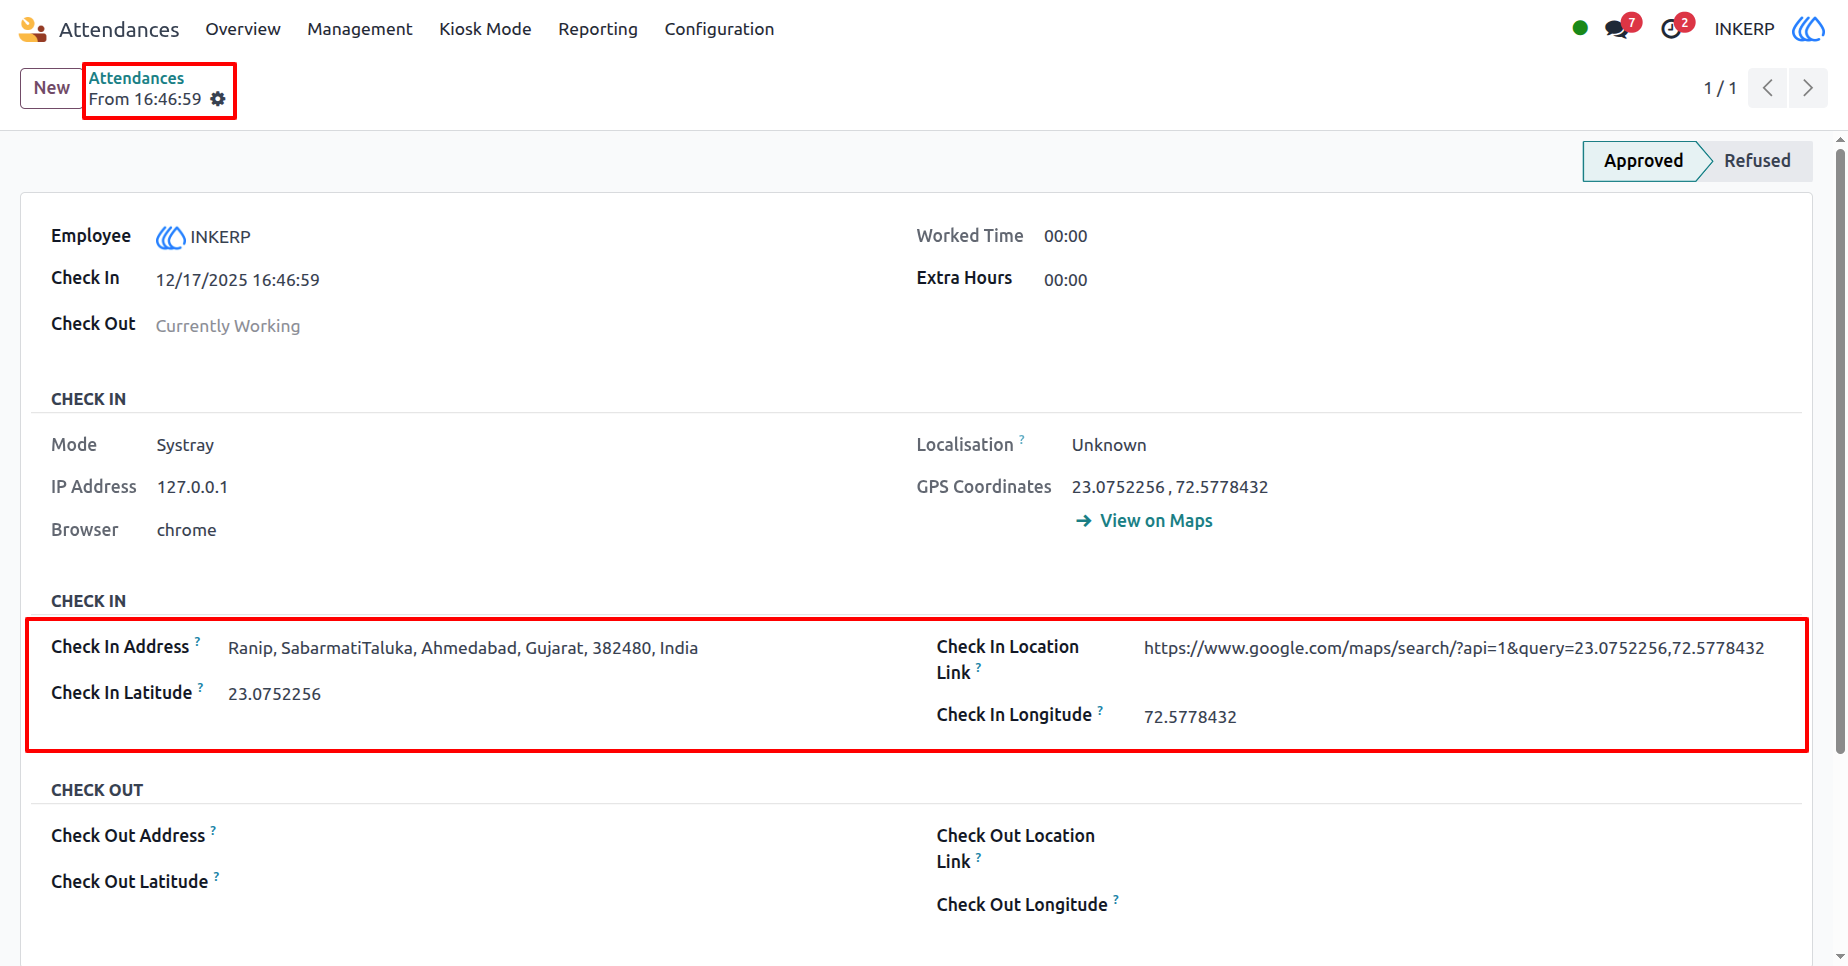Click the record pager 1 / 1
This screenshot has height=966, width=1848.
pyautogui.click(x=1720, y=88)
